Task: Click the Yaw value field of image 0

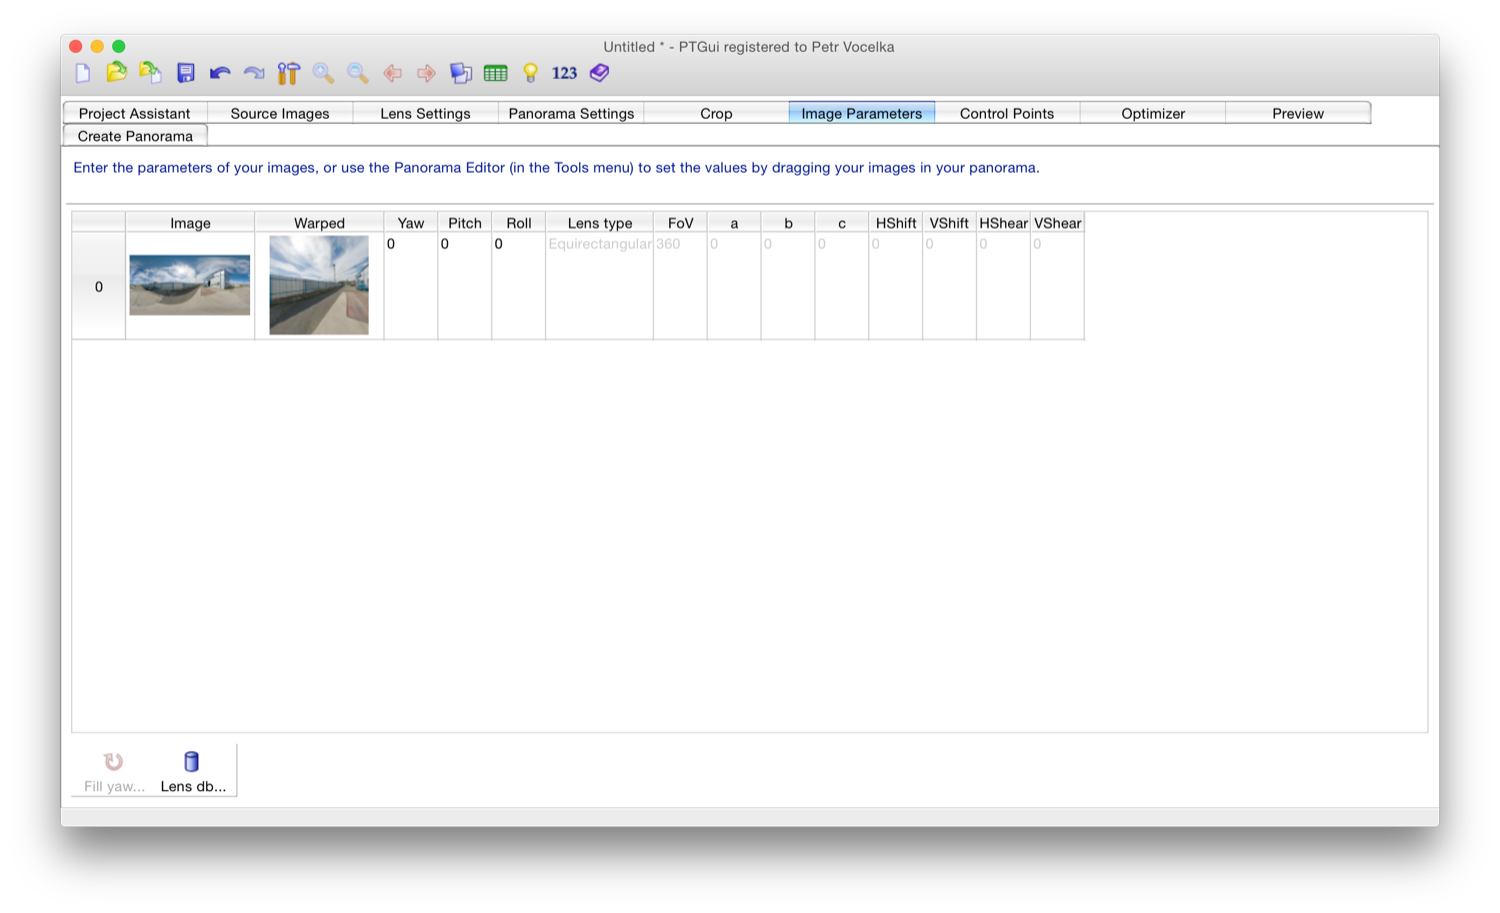Action: coord(410,245)
